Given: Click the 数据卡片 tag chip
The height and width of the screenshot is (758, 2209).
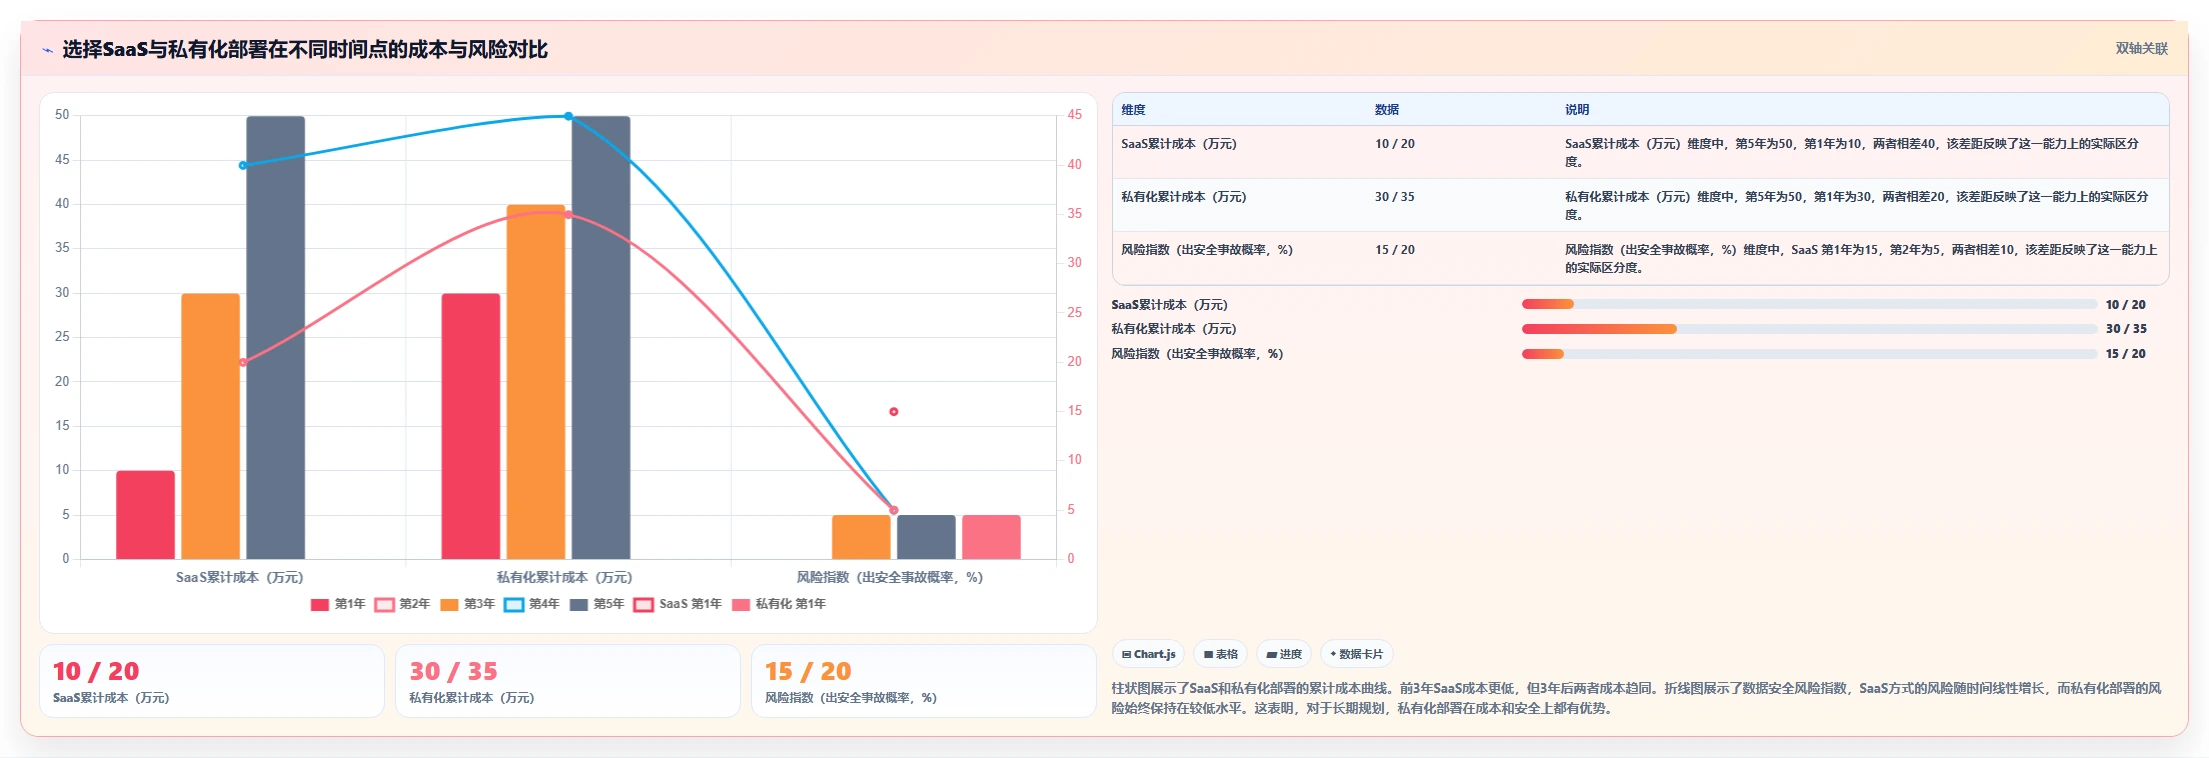Looking at the screenshot, I should [1357, 654].
